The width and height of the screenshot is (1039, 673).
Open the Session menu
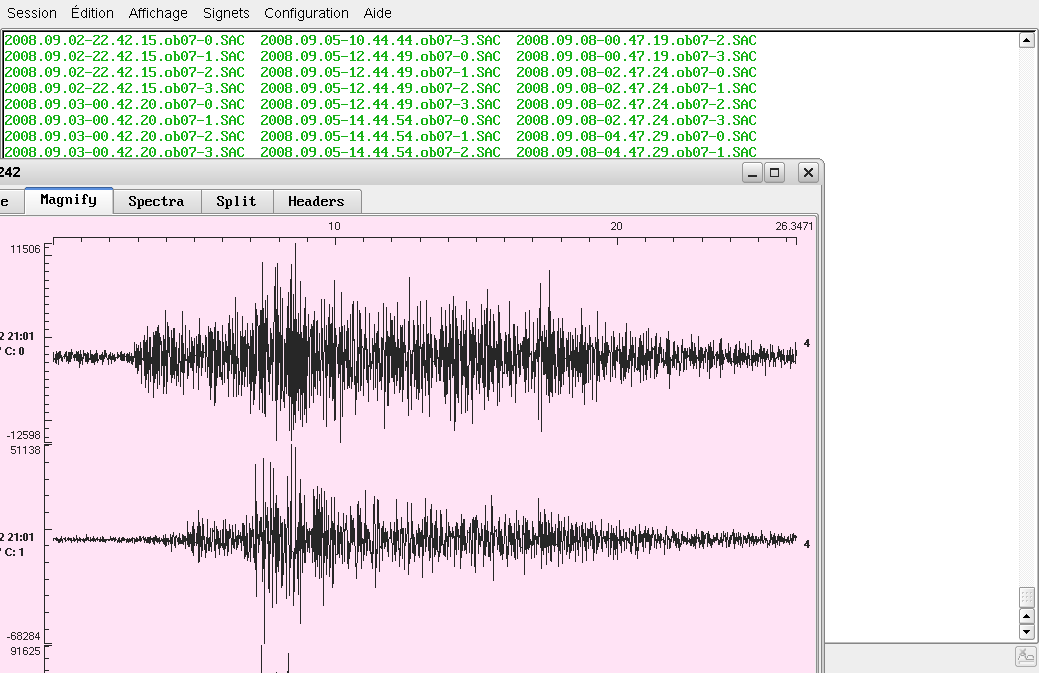pos(32,13)
